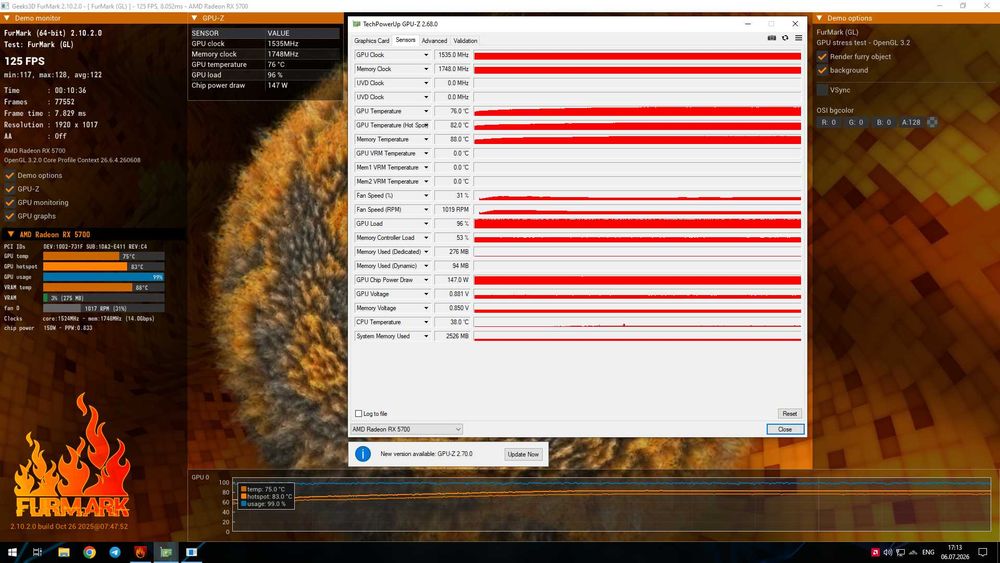
Task: Open the GPU-Z hamburger menu icon
Action: (x=798, y=38)
